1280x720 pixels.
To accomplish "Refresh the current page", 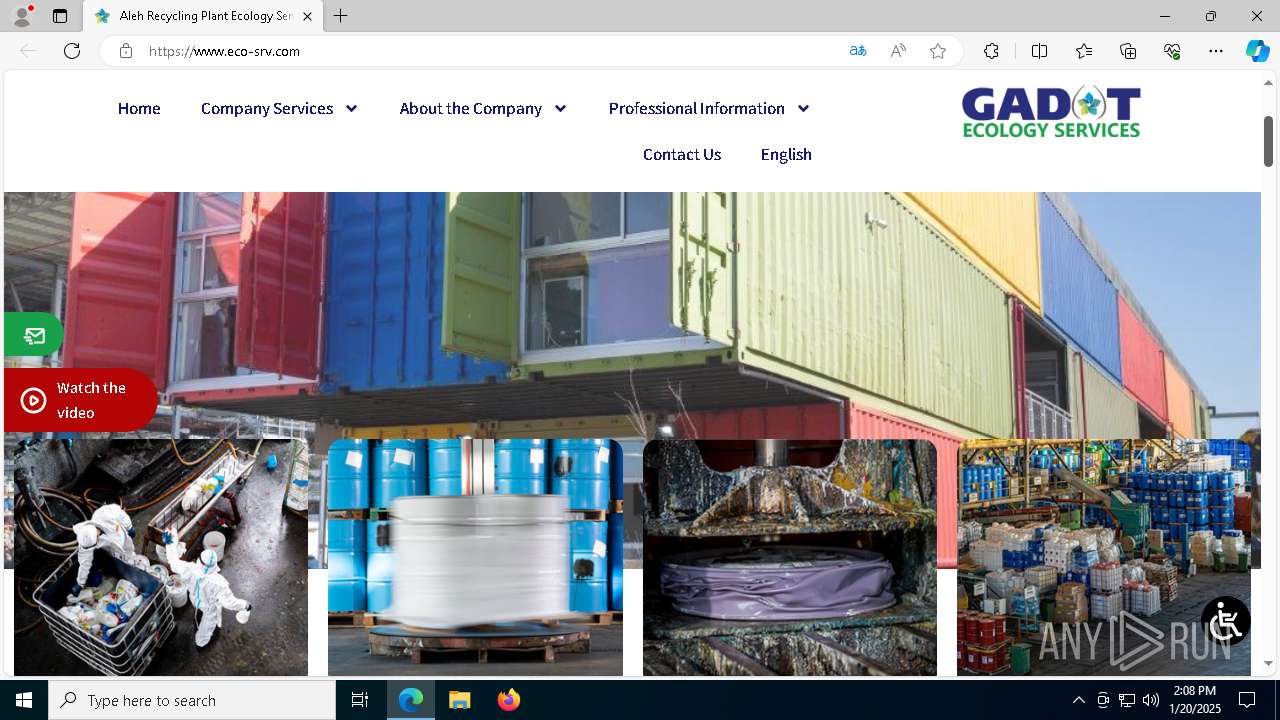I will click(x=72, y=51).
